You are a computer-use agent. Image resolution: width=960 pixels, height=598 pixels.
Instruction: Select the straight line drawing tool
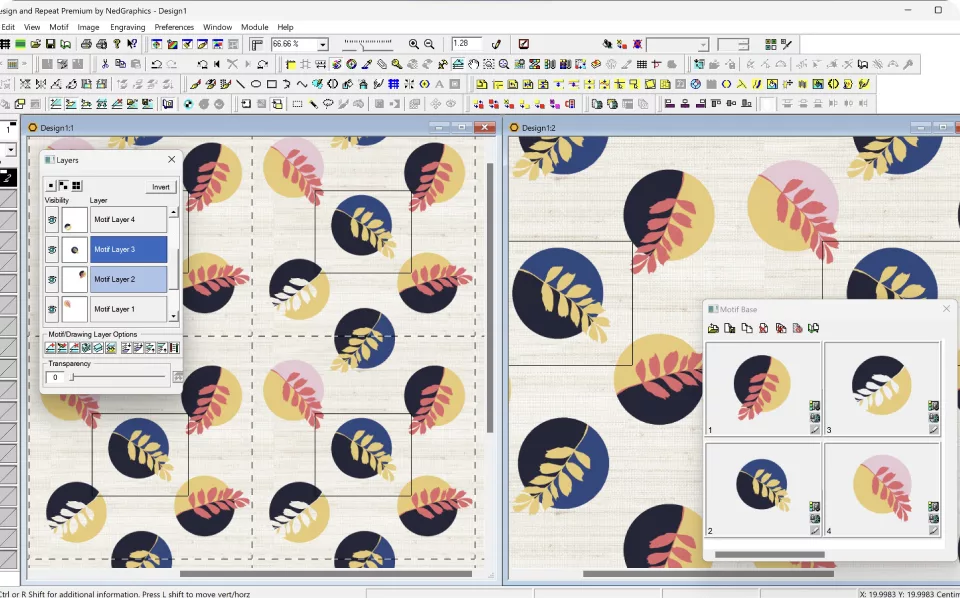240,84
